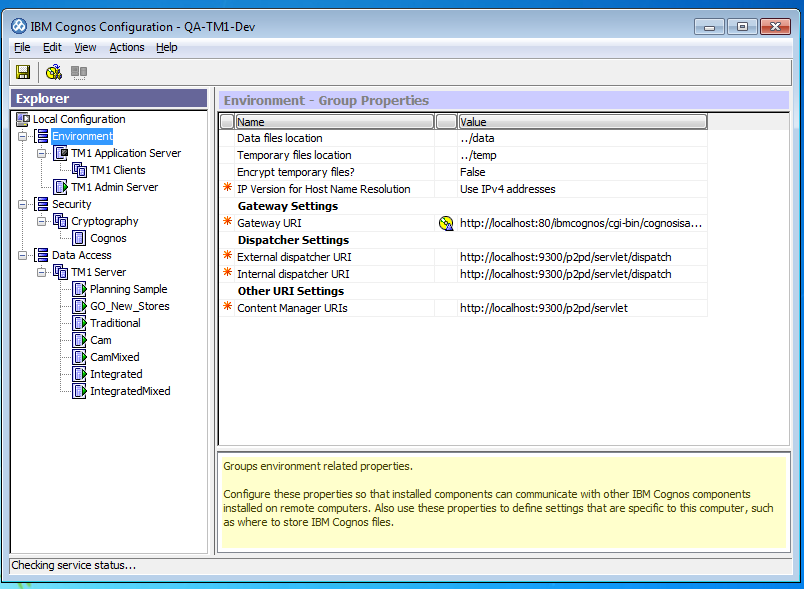Click the GO_New_Stores server icon
The image size is (804, 589).
click(x=79, y=306)
